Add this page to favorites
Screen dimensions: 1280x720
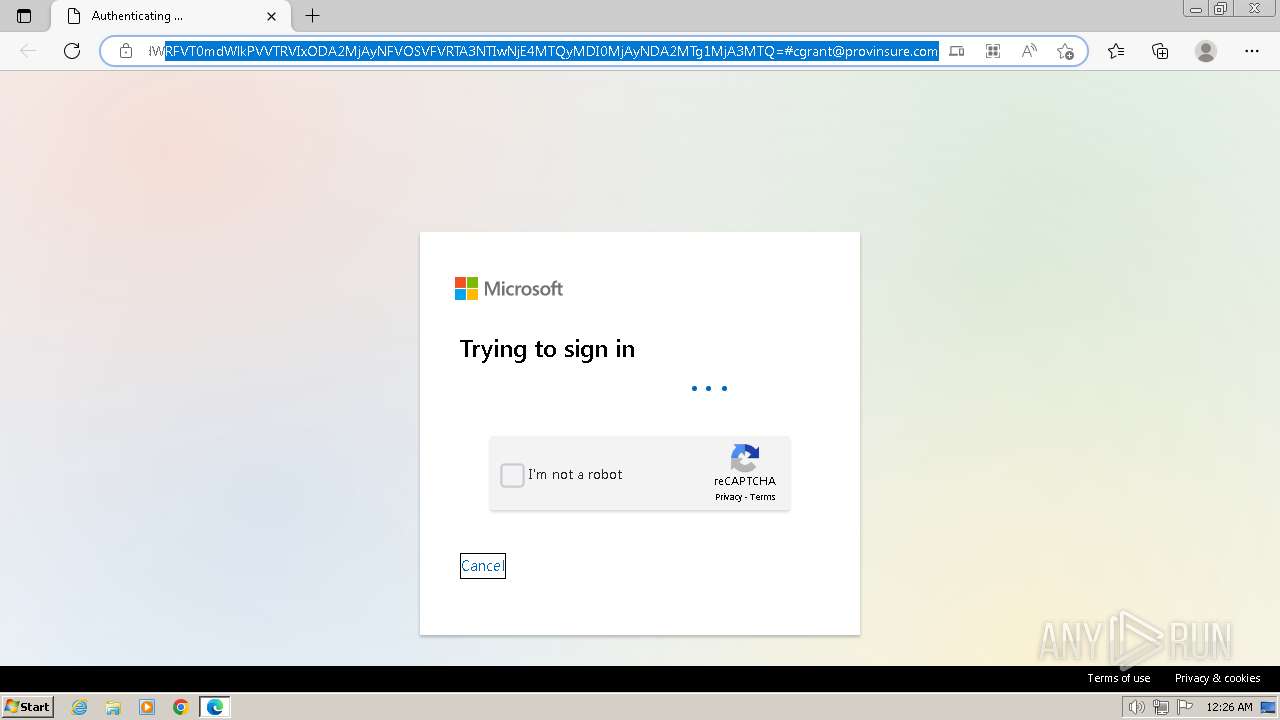[1065, 51]
